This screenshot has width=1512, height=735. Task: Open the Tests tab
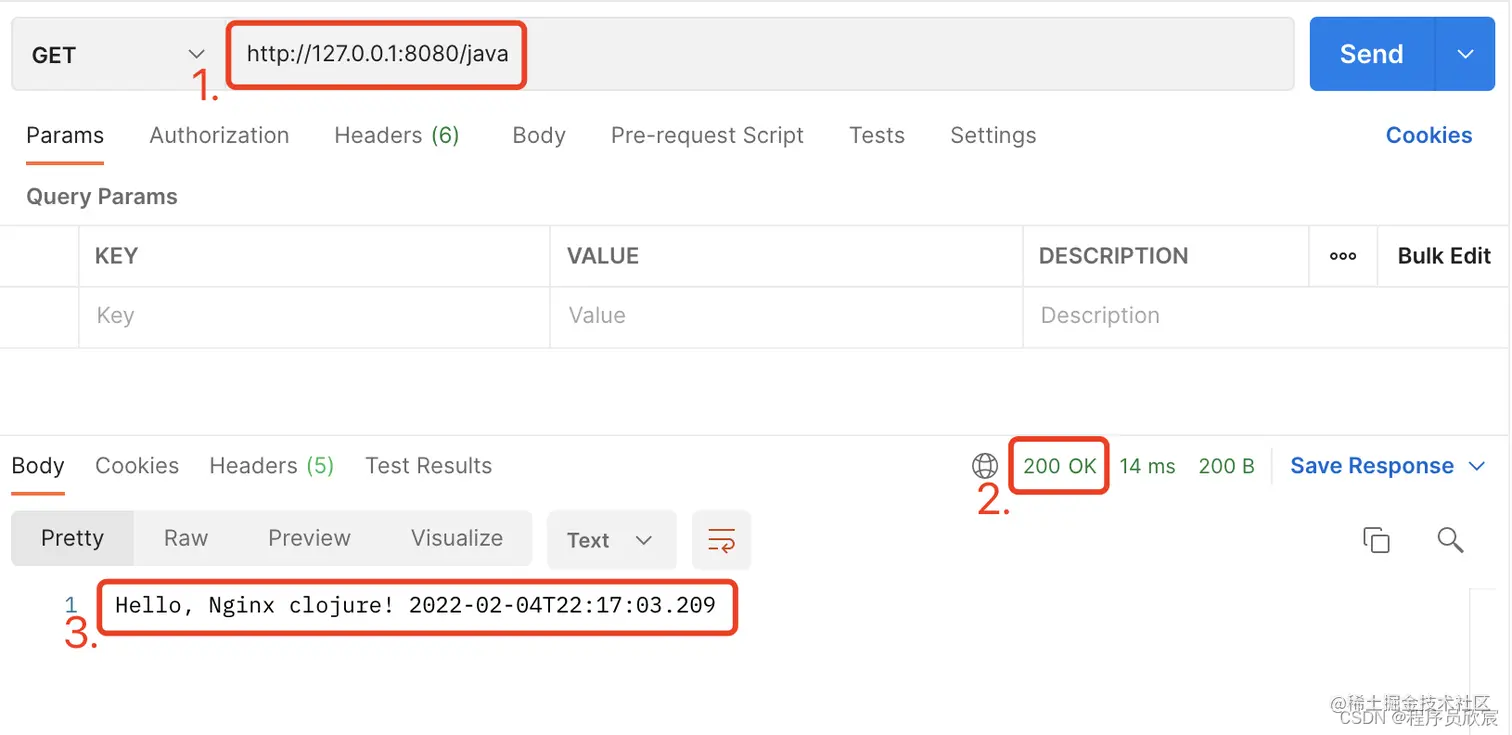click(877, 136)
